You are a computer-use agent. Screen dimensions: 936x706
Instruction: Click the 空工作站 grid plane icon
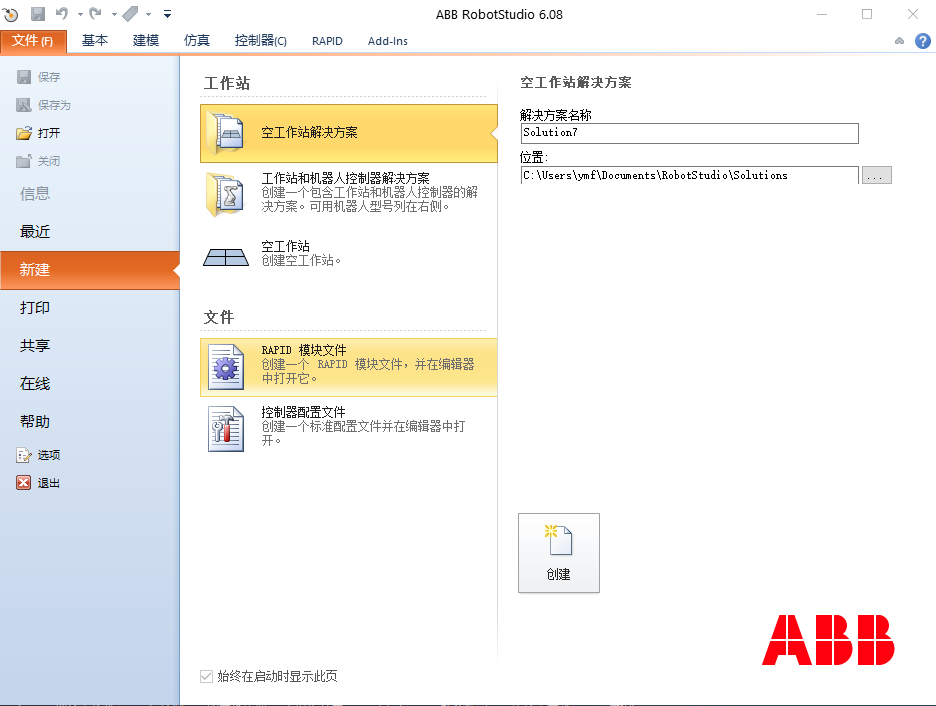point(226,257)
